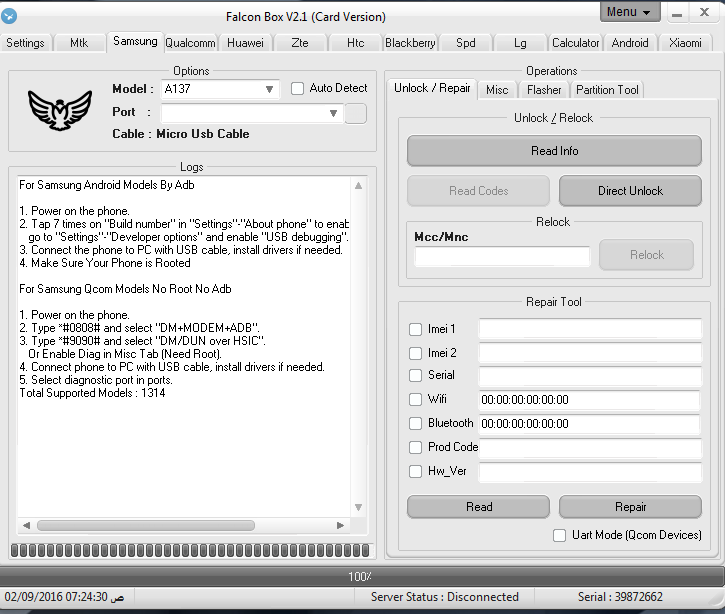Viewport: 725px width, 614px height.
Task: Click the Read Codes button
Action: tap(479, 191)
